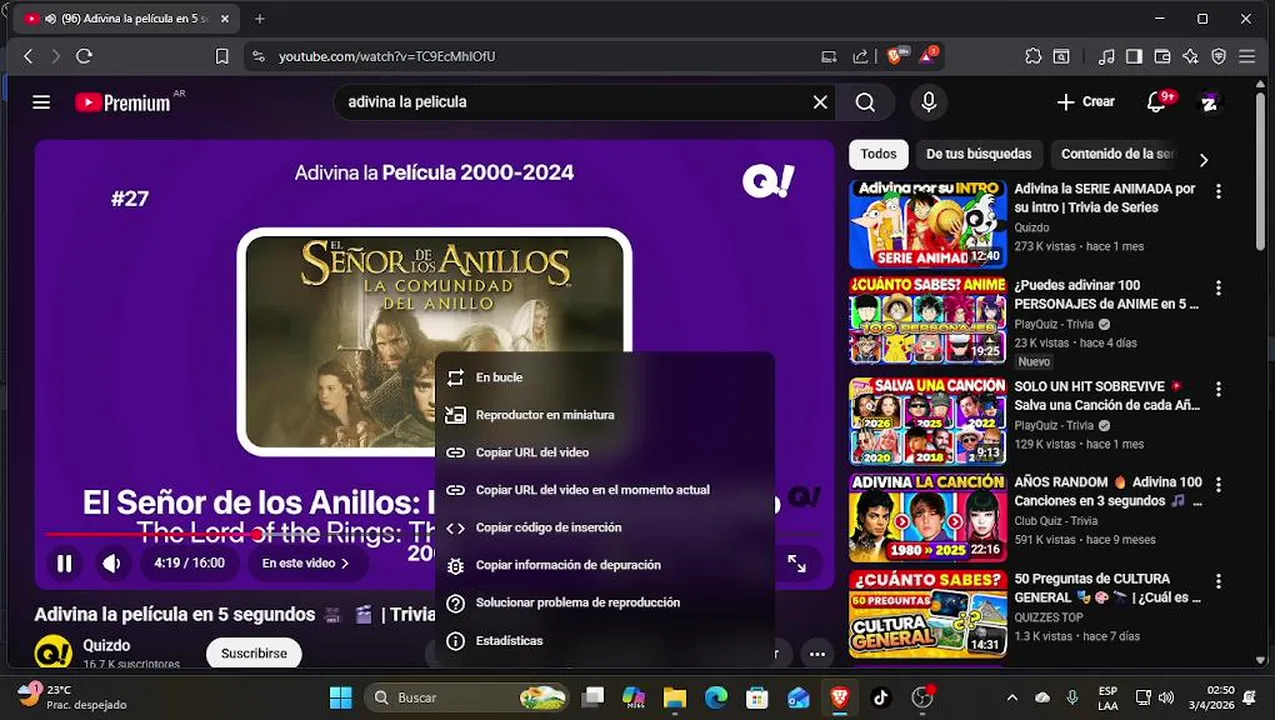Viewport: 1275px width, 720px height.
Task: Pause the video playback
Action: tap(65, 563)
